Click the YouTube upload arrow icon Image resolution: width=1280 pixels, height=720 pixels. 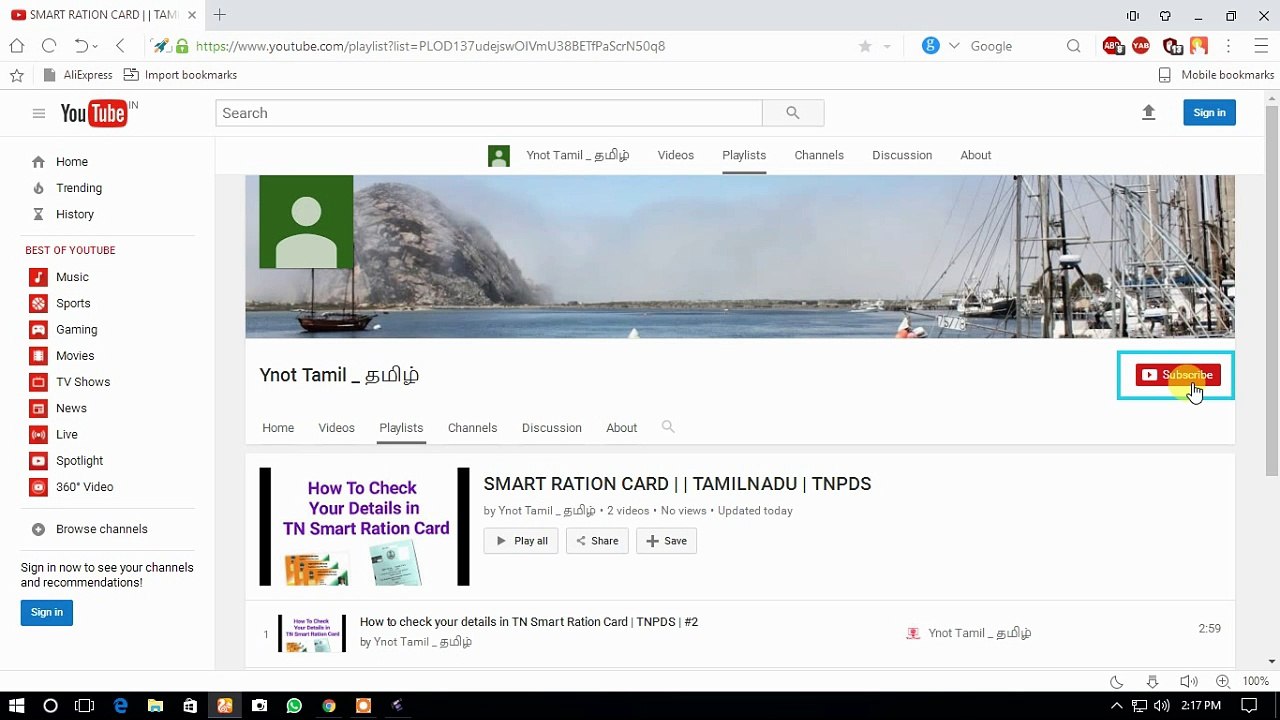coord(1148,113)
